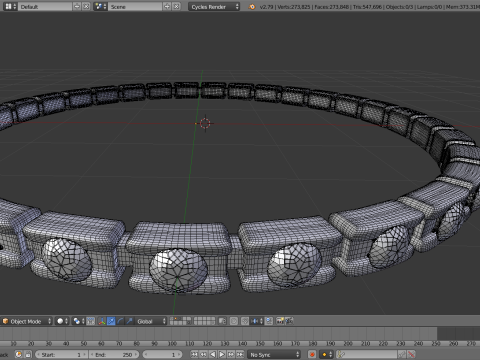The height and width of the screenshot is (360, 480).
Task: Play the animation forward
Action: (222, 354)
